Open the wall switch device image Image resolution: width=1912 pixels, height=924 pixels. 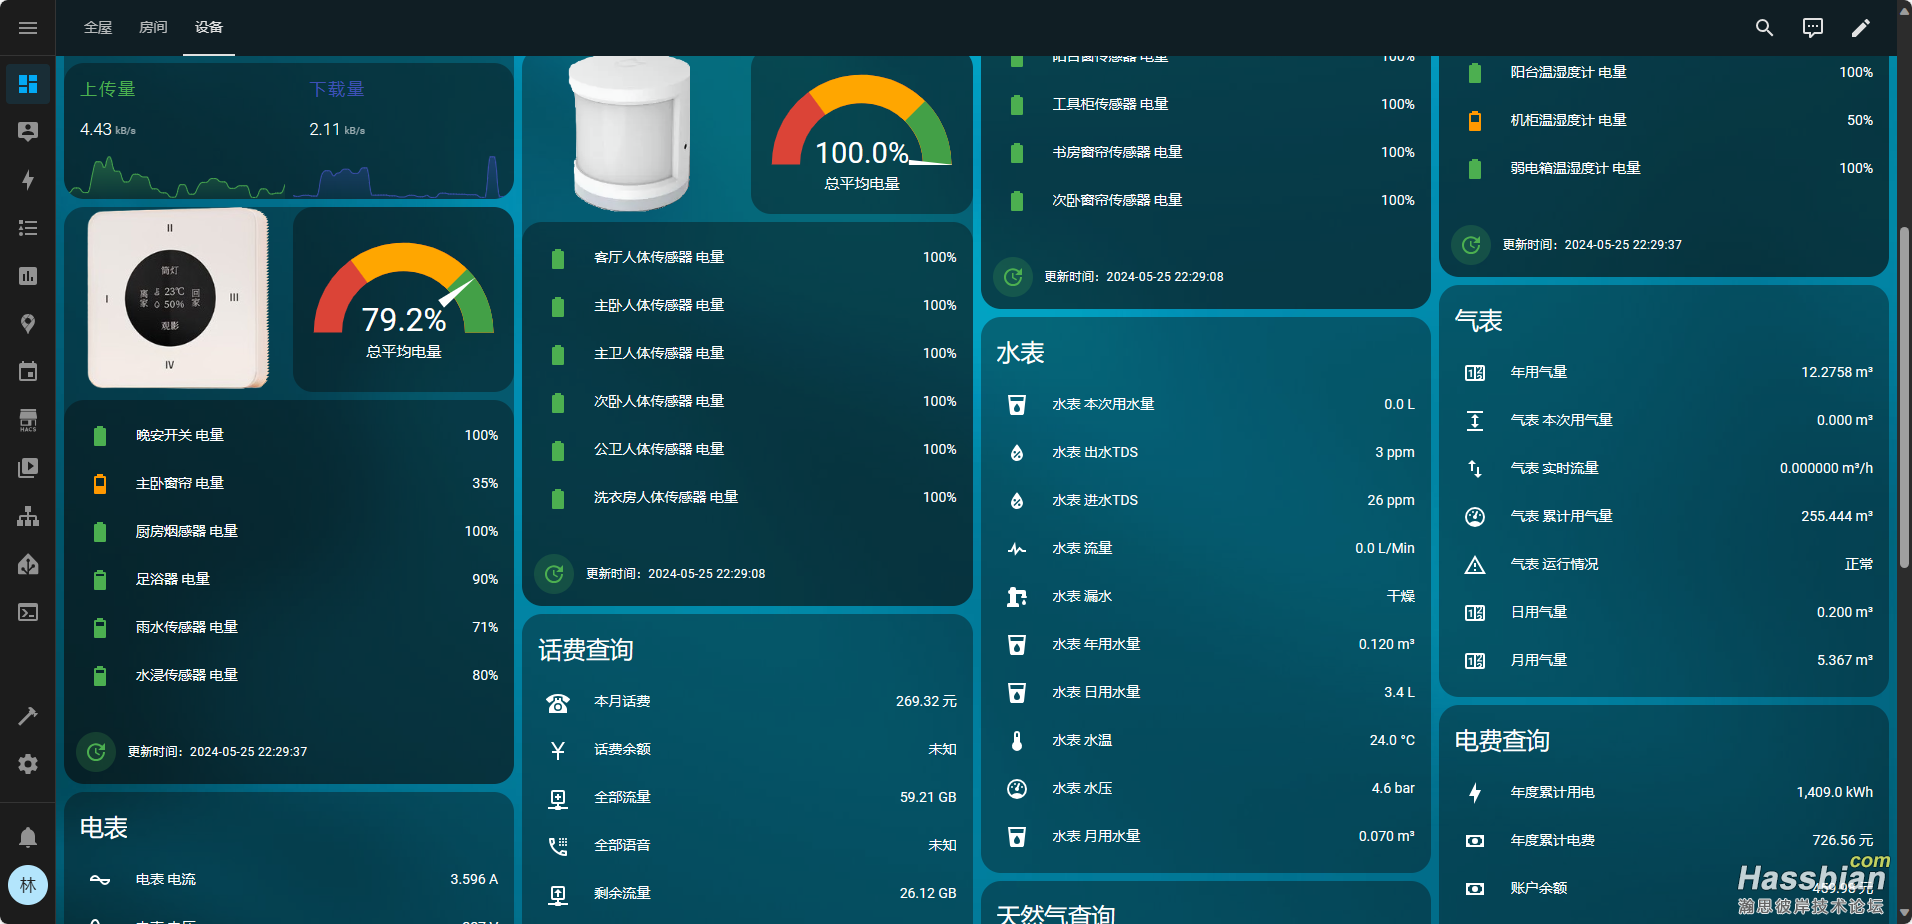click(x=178, y=298)
